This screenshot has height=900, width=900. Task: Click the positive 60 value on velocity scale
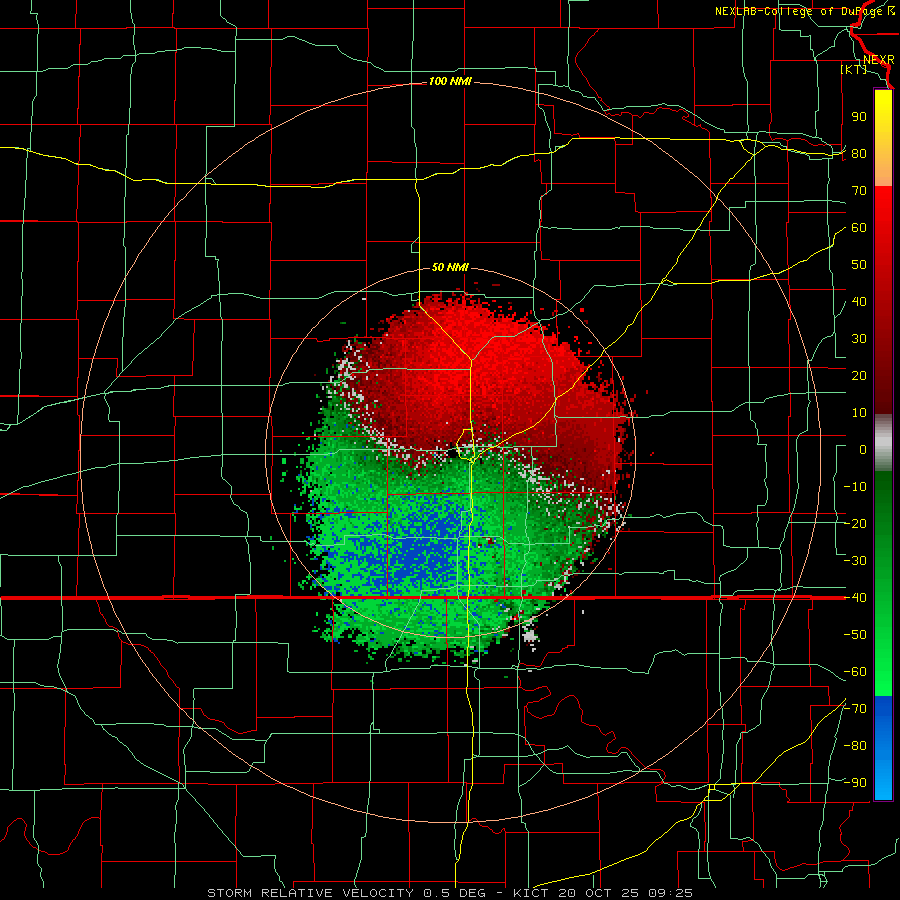point(859,228)
